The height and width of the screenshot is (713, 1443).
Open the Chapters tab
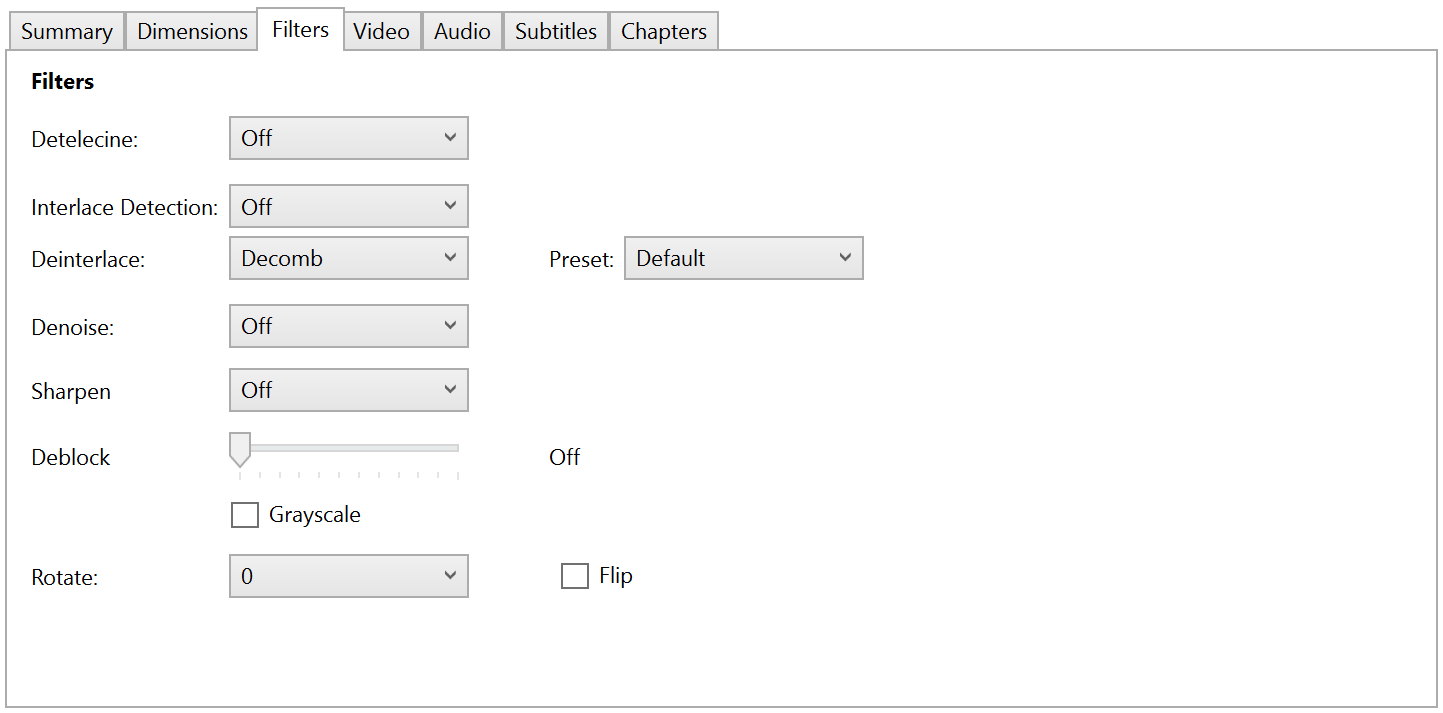pyautogui.click(x=663, y=31)
